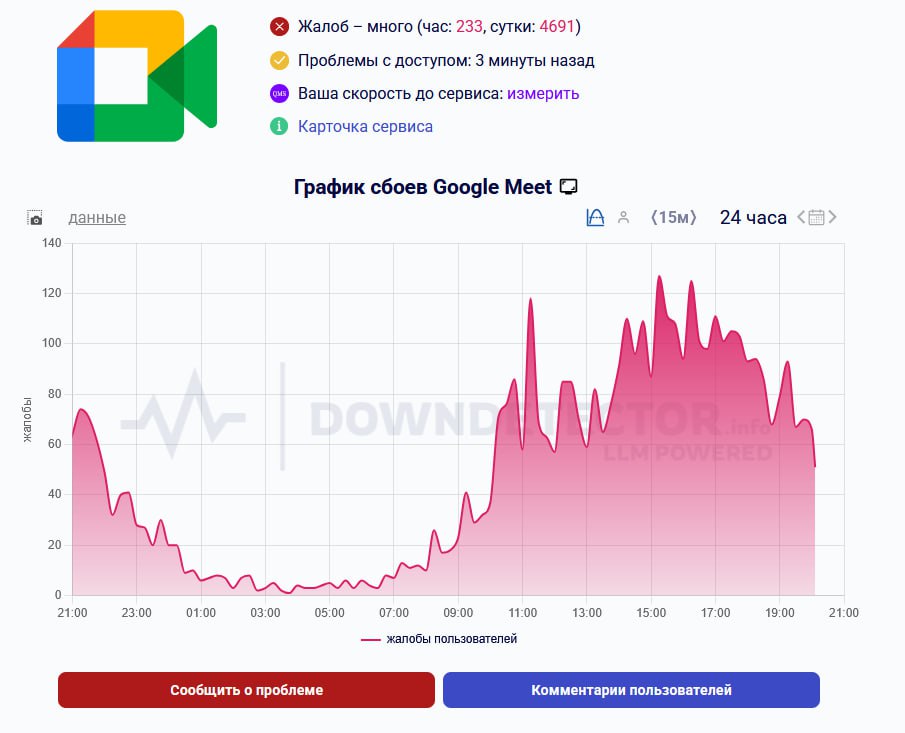Save a chart screenshot with the camera icon
Screen dimensions: 905x733
tap(35, 218)
